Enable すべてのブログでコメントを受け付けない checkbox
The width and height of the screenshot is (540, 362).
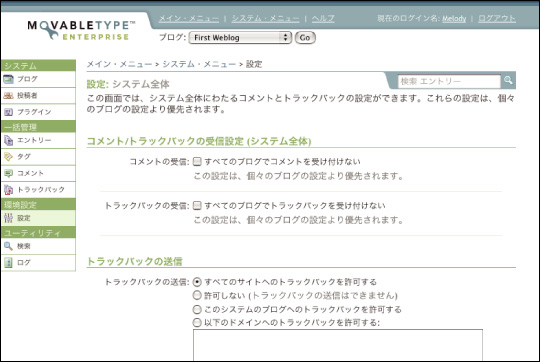tap(197, 161)
